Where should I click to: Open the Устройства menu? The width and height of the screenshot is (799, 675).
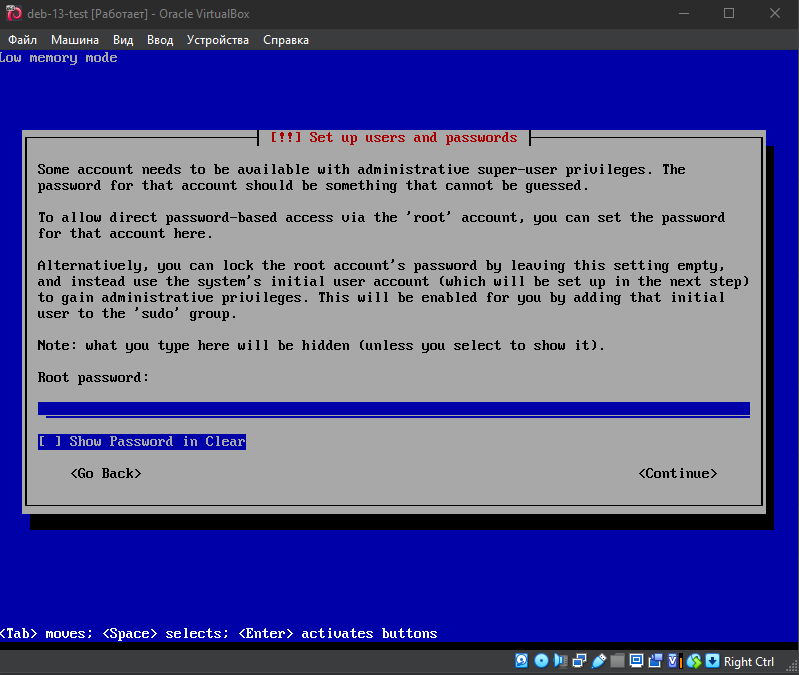(x=218, y=40)
